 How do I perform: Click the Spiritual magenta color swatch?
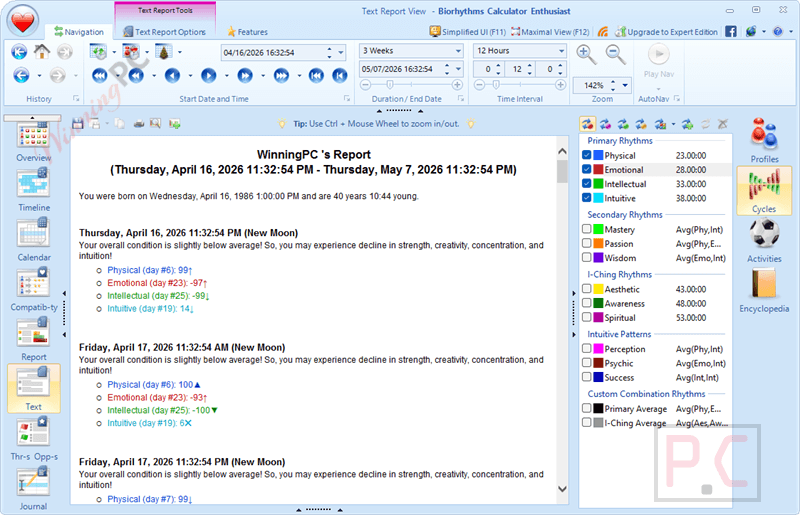click(x=598, y=317)
